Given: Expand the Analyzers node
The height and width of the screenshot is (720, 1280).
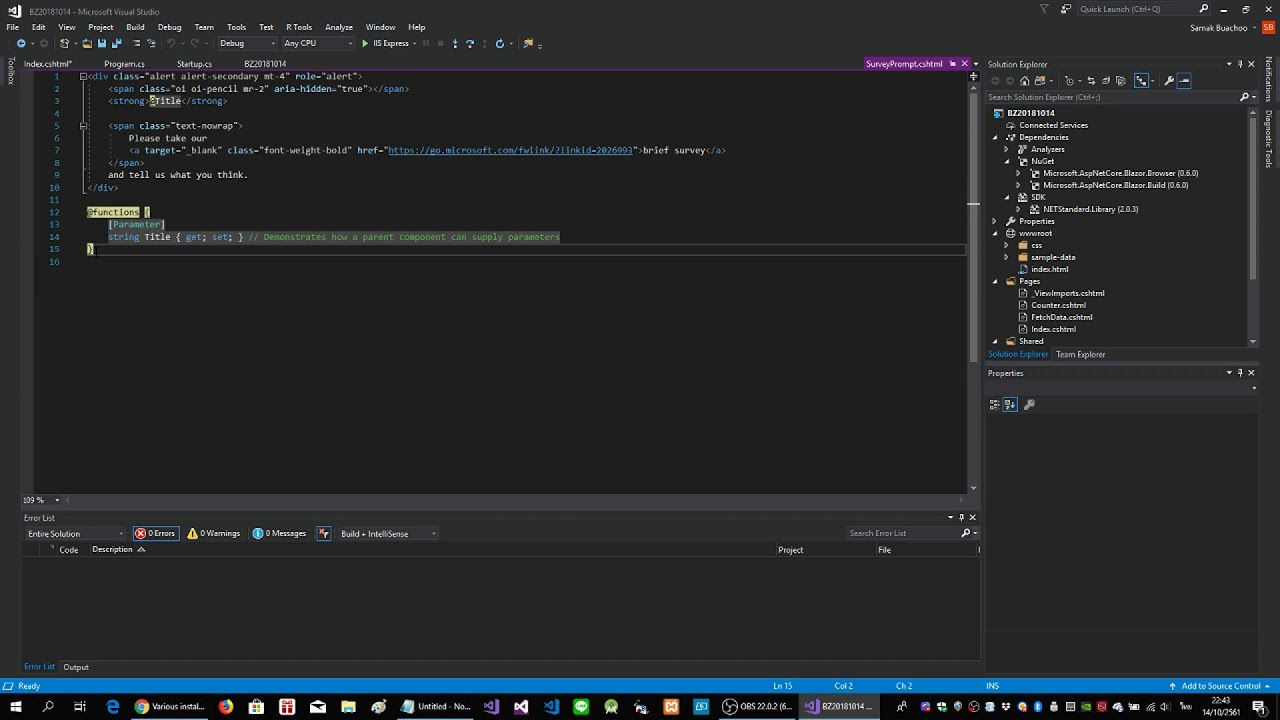Looking at the screenshot, I should [1007, 149].
